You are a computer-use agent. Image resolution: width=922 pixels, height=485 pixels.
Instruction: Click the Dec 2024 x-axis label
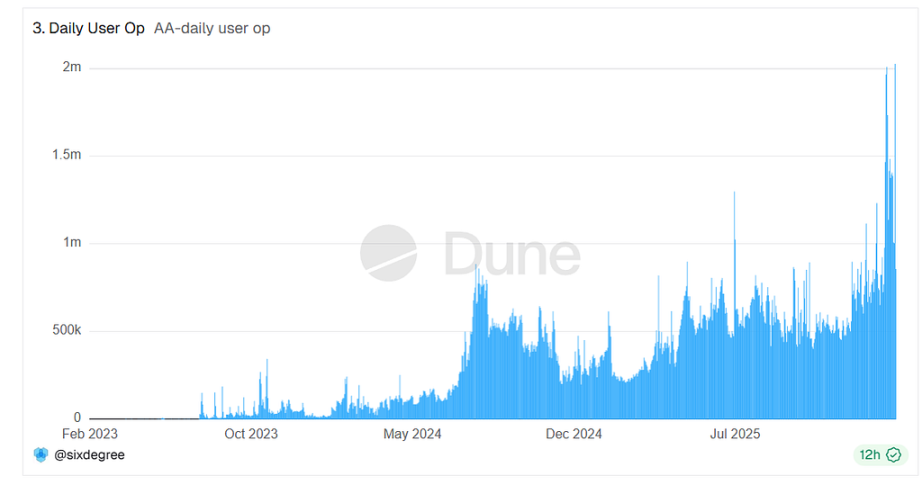pyautogui.click(x=574, y=434)
